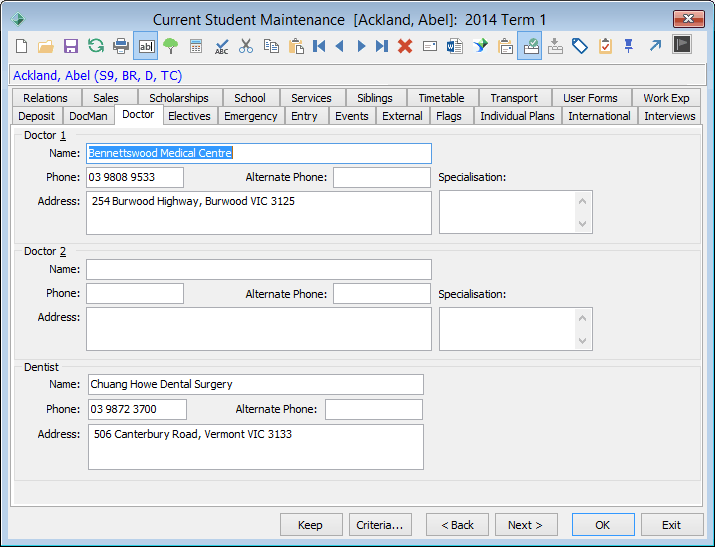Confirm with the OK button
Viewport: 715px width, 547px height.
pos(603,525)
